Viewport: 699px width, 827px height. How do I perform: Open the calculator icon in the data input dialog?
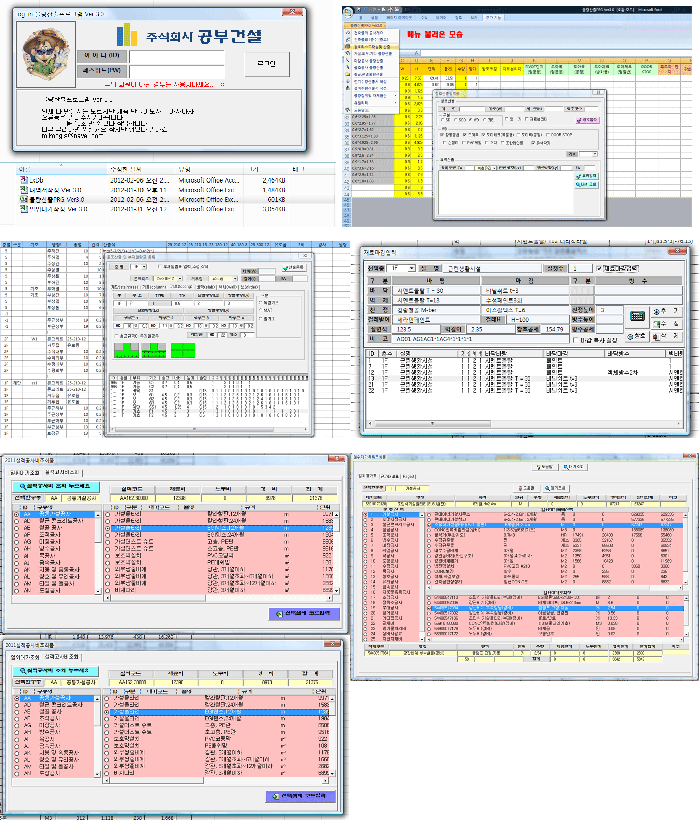tap(637, 315)
